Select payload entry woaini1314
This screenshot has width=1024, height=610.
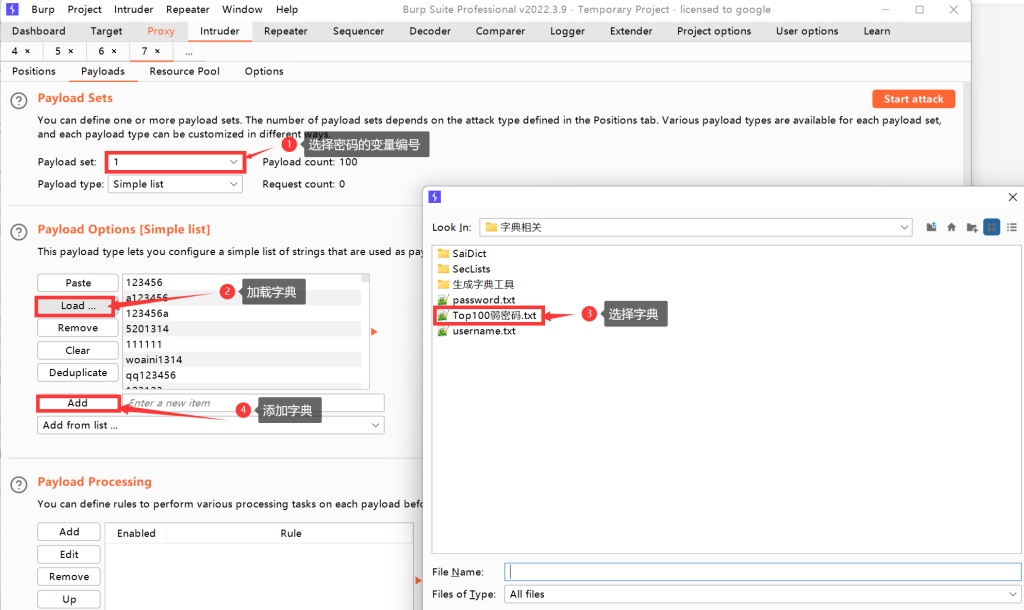[x=242, y=360]
